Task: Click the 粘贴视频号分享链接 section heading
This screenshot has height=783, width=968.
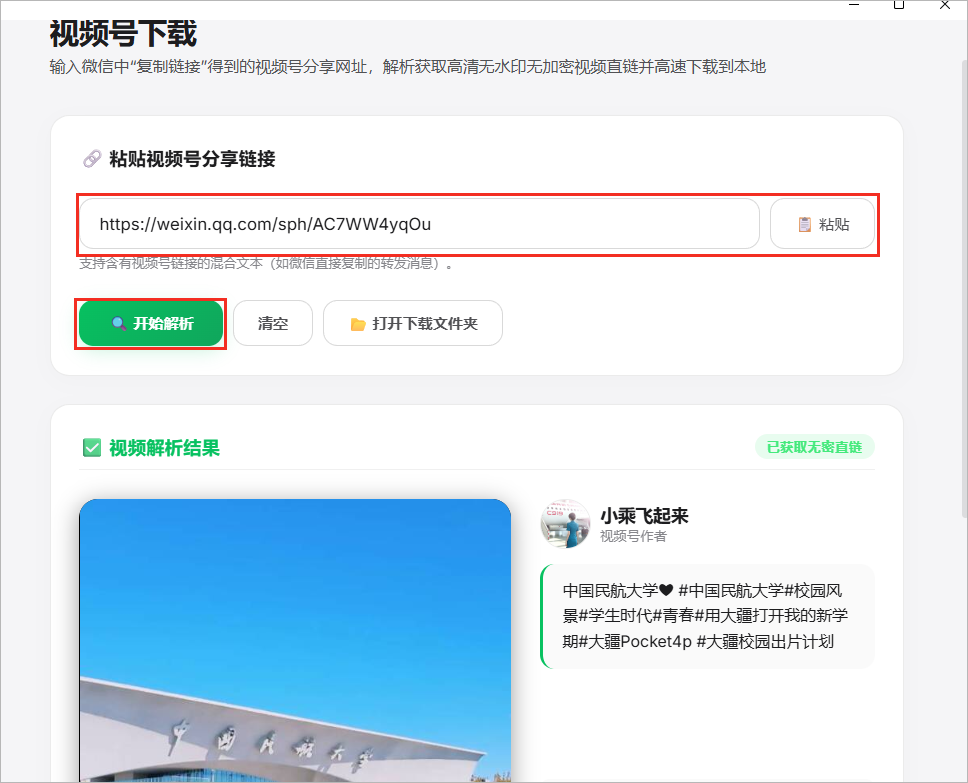Action: [192, 159]
